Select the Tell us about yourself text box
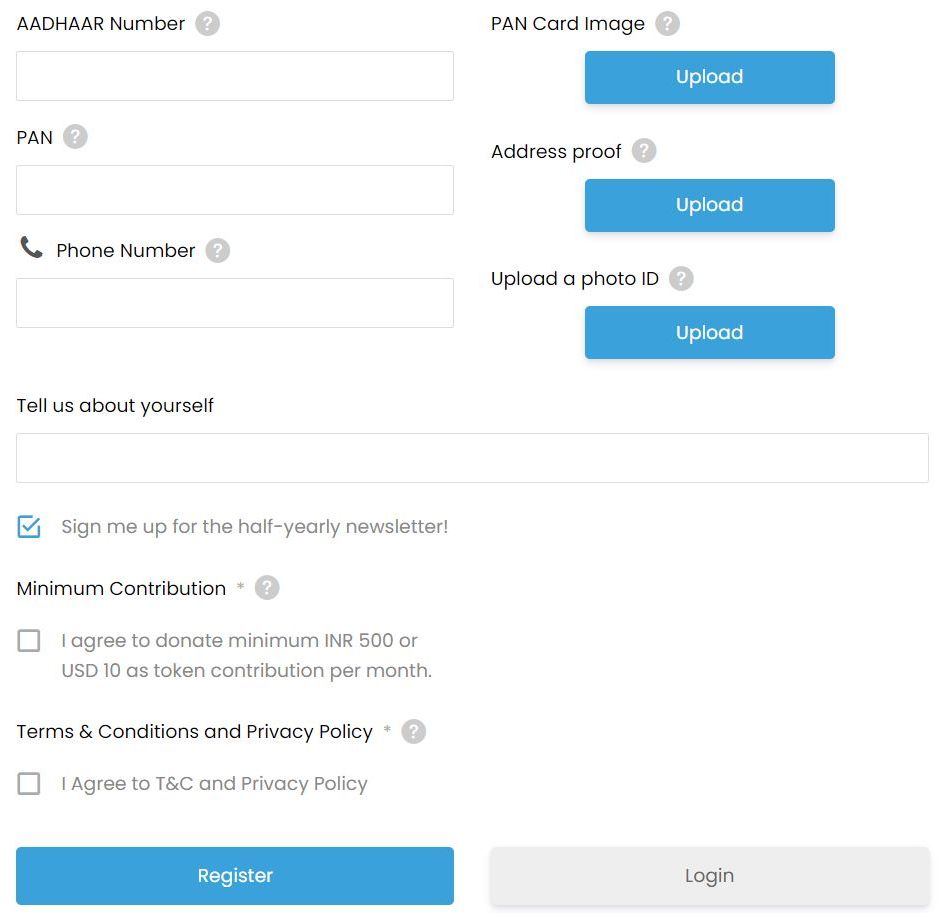This screenshot has width=945, height=913. point(472,458)
